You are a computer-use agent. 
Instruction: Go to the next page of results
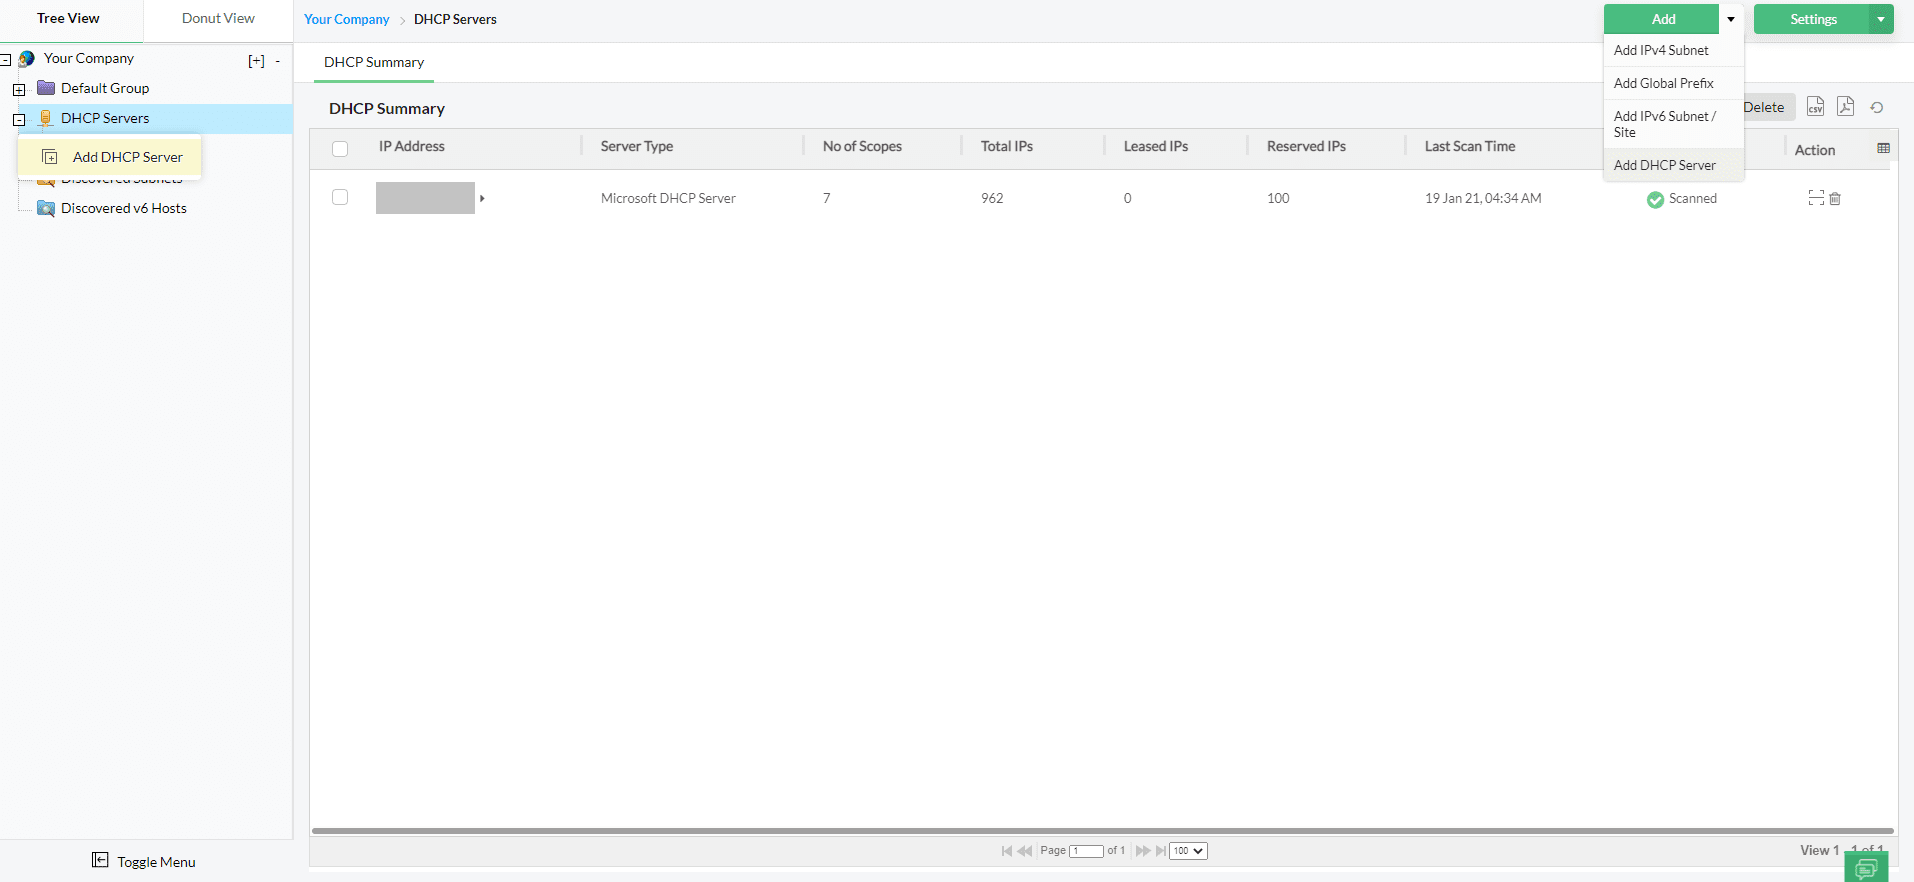pos(1143,851)
